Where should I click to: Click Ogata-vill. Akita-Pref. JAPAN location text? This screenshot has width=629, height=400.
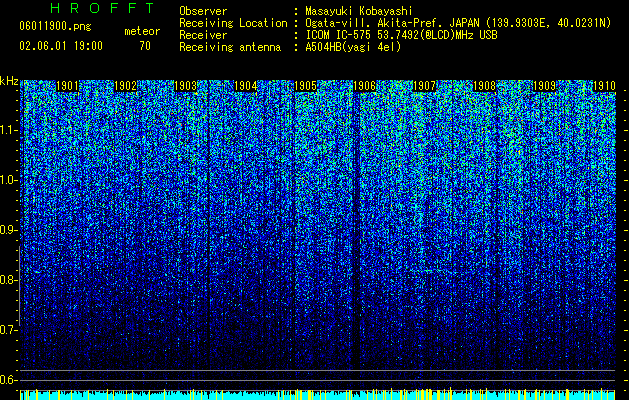[x=458, y=23]
